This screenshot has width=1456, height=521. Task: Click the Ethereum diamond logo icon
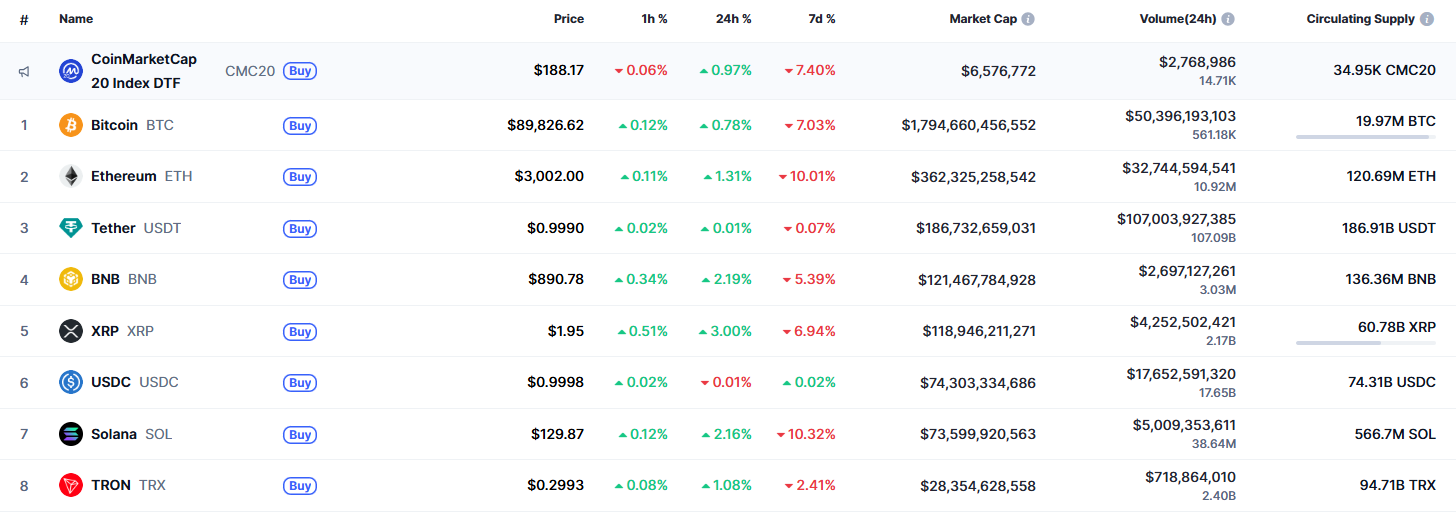(71, 177)
